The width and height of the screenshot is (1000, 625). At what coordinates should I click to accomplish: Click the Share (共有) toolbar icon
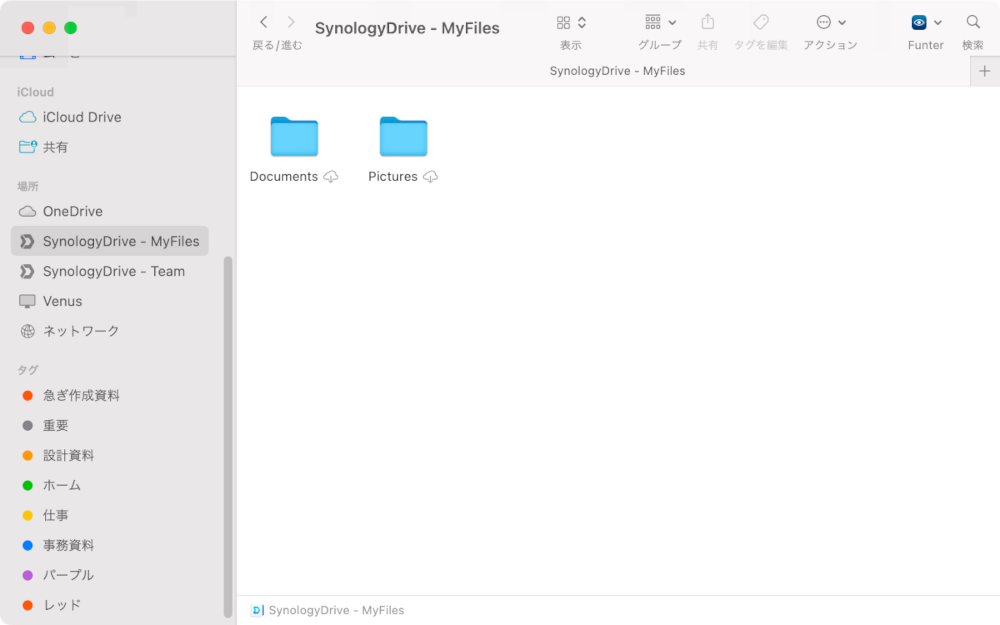tap(707, 22)
